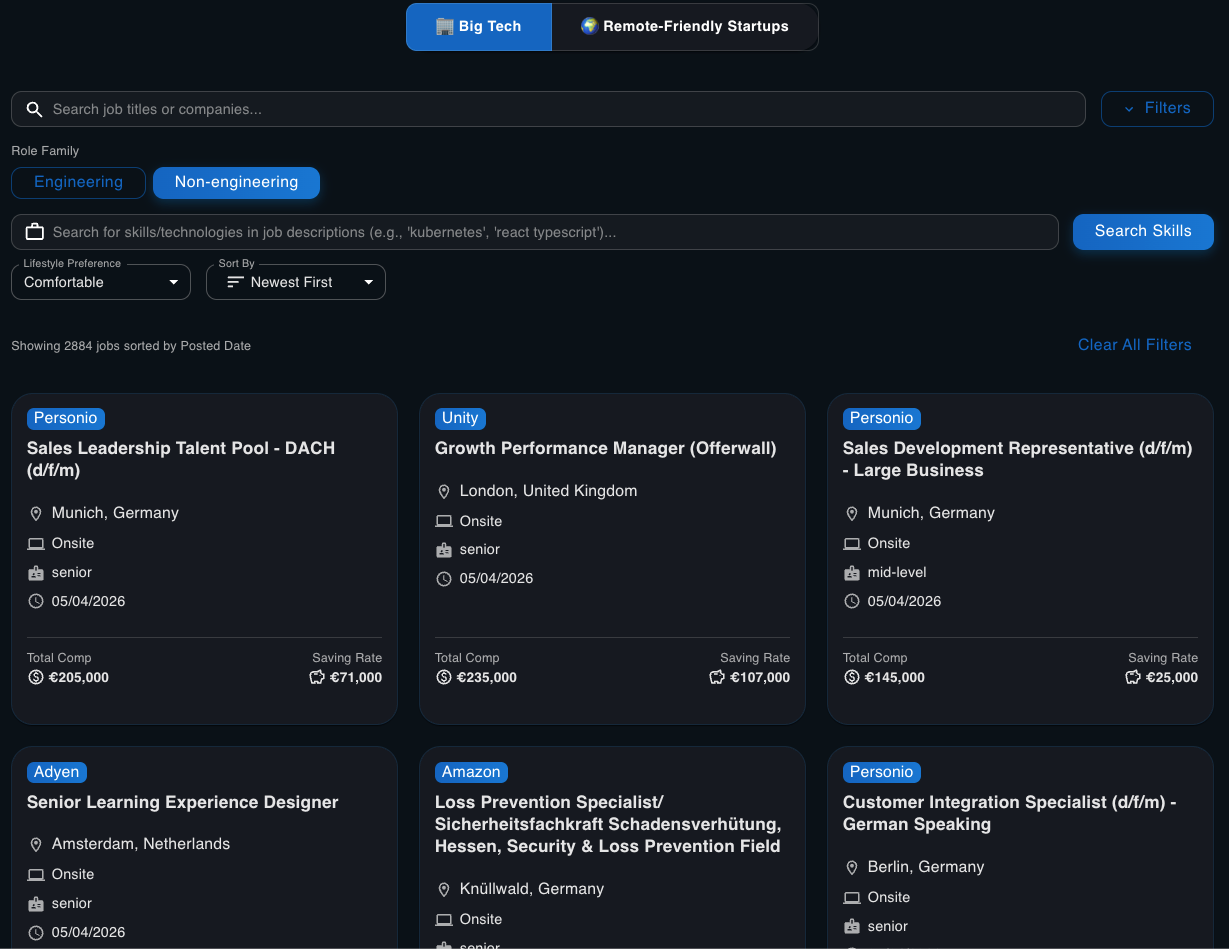
Task: Open the Remote-Friendly Startups tab
Action: coord(685,27)
